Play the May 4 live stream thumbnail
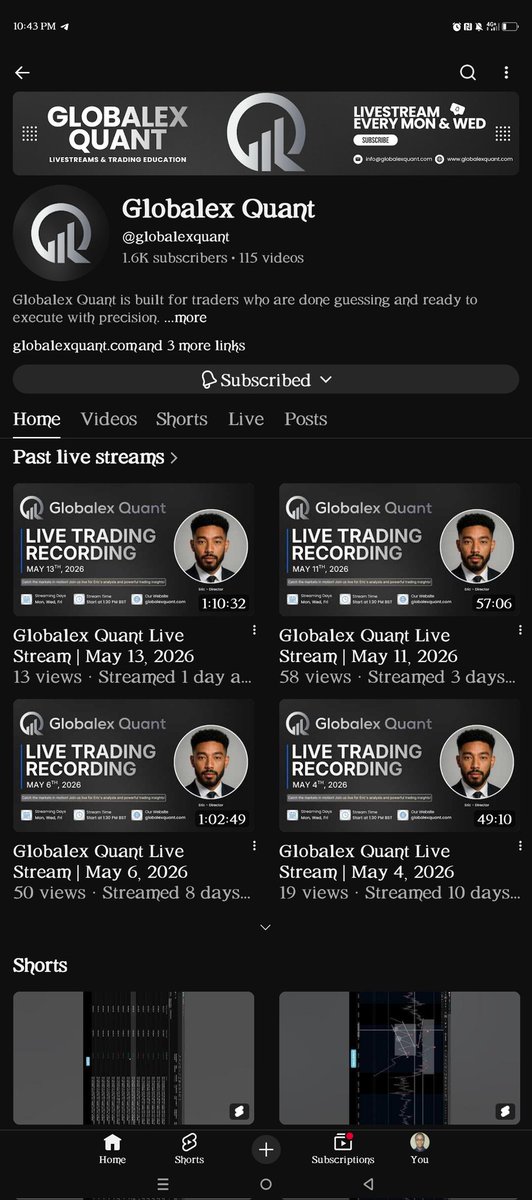This screenshot has width=532, height=1200. pos(399,767)
